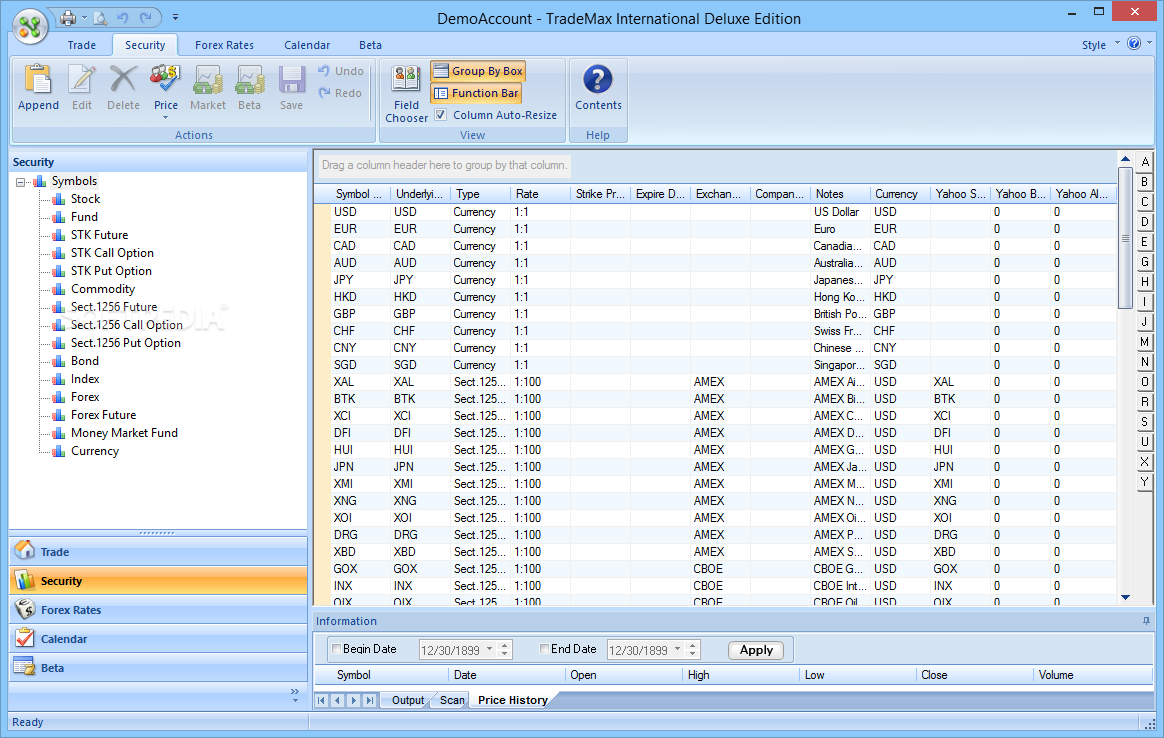Click the Beta icon in Actions group

point(249,80)
